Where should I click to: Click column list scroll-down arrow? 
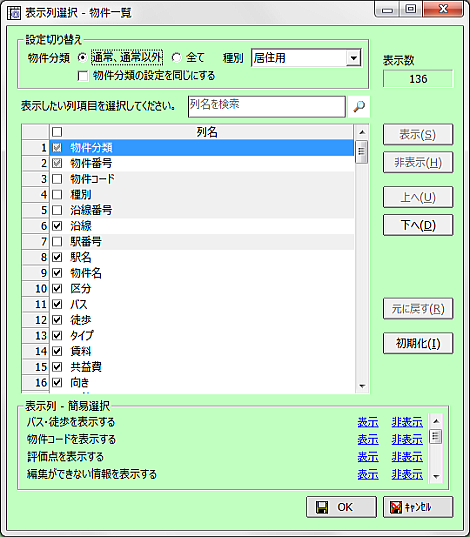[x=362, y=386]
